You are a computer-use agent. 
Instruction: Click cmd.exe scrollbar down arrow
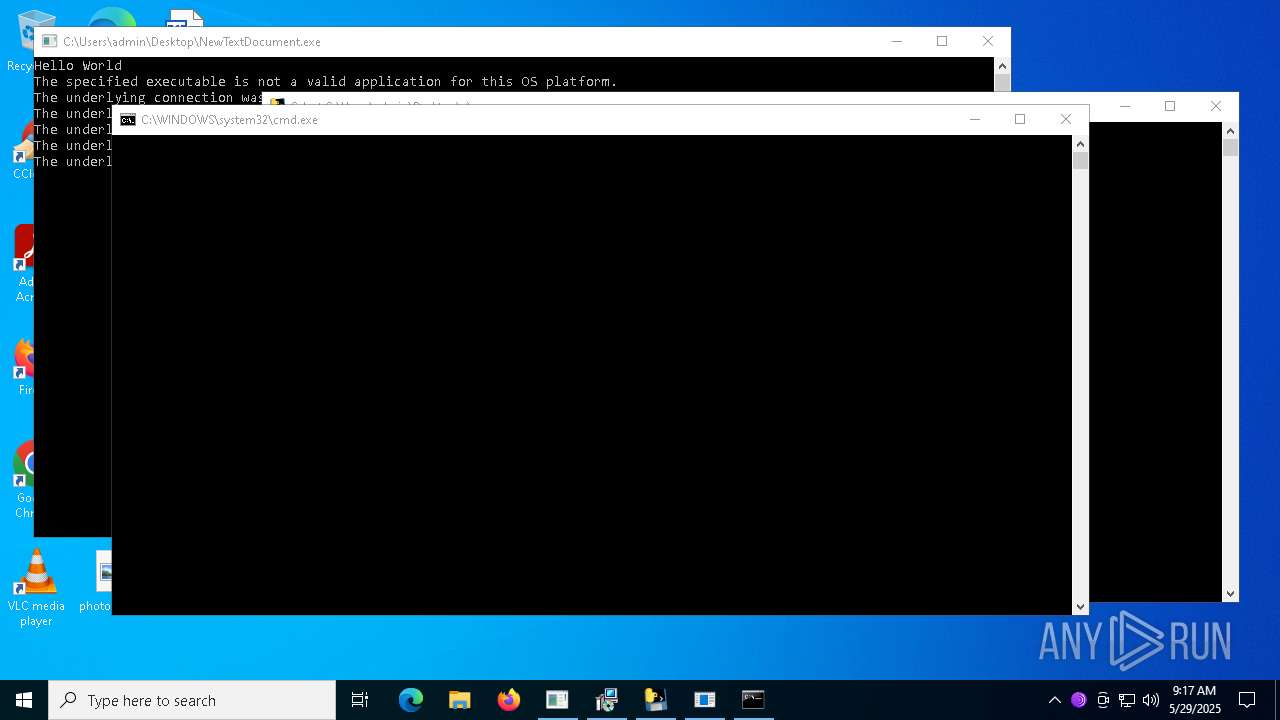[x=1080, y=607]
